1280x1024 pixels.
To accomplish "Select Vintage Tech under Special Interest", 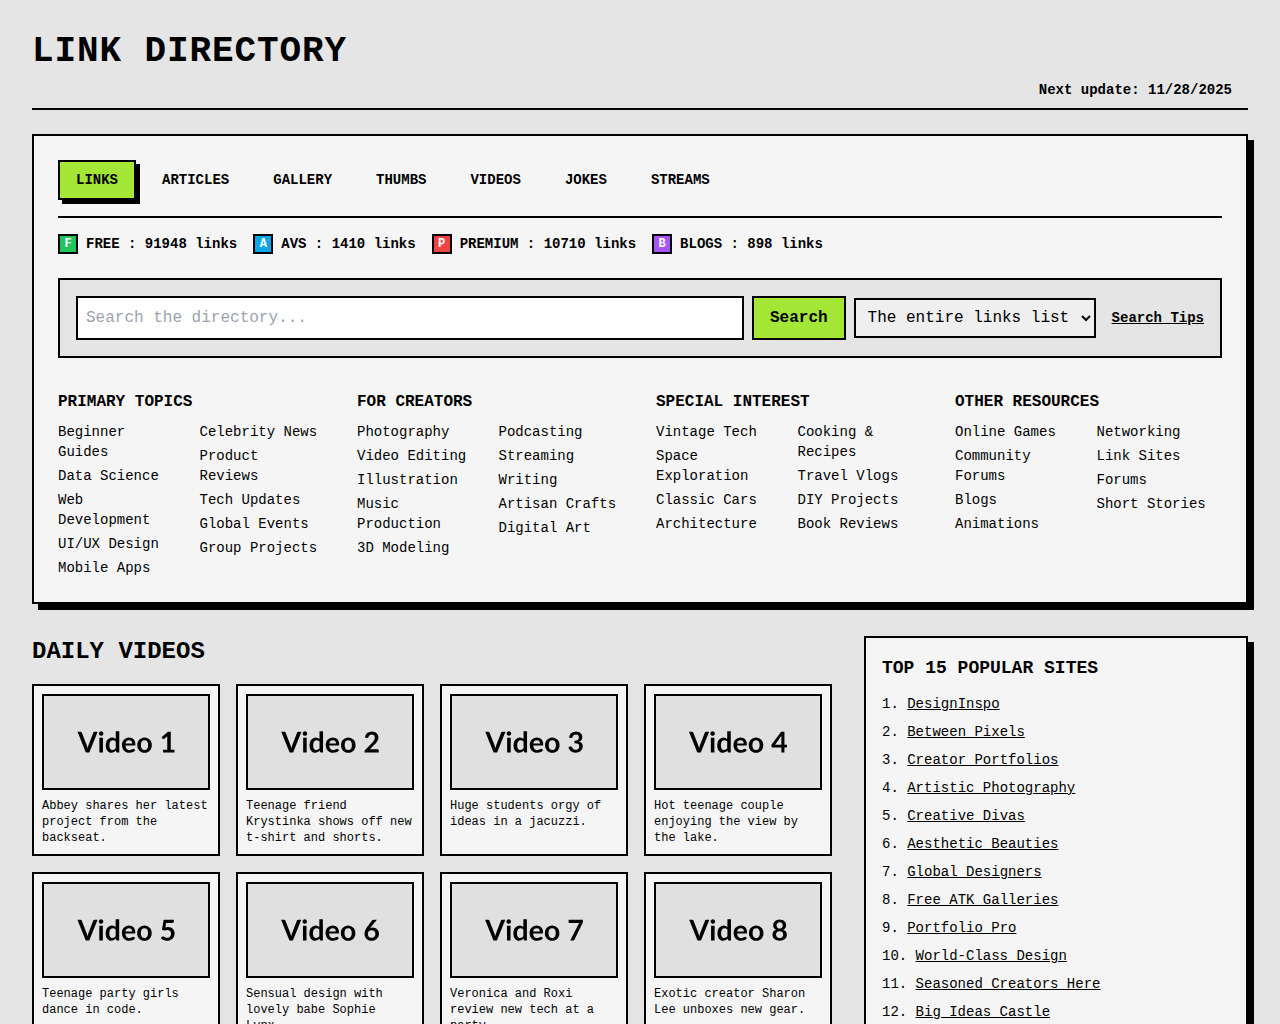I will 706,431.
